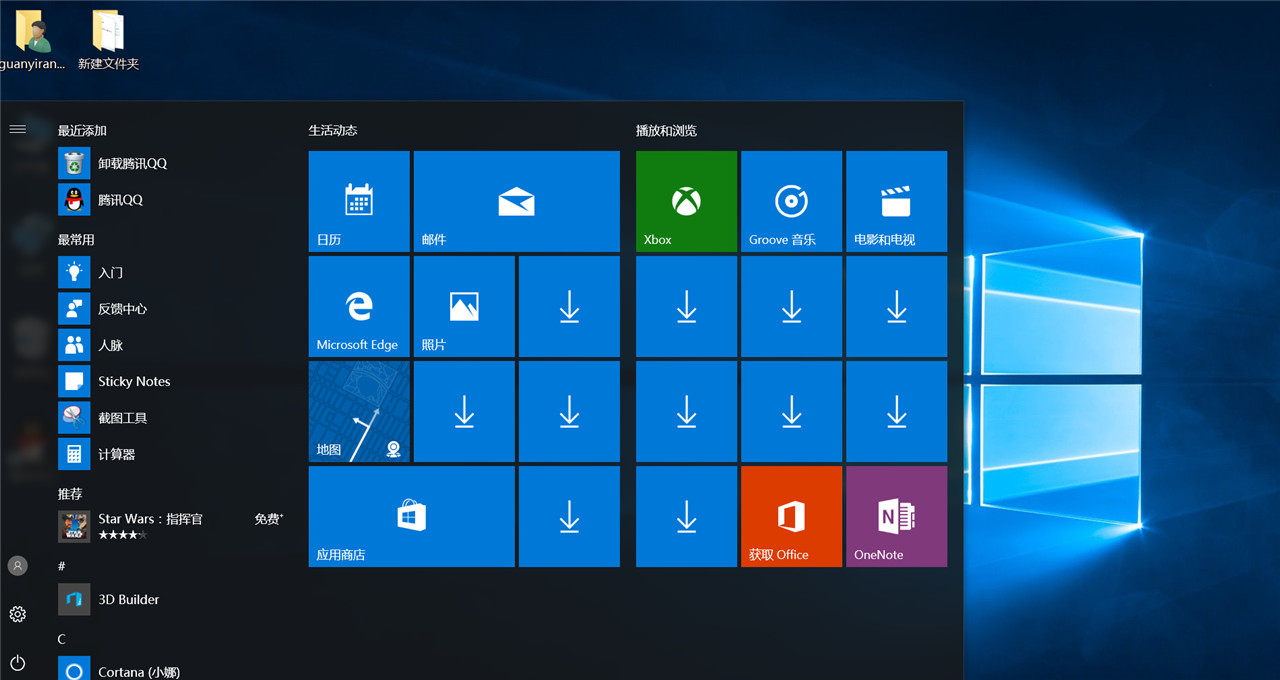Click the C letter header in app list
Viewport: 1280px width, 680px height.
61,639
